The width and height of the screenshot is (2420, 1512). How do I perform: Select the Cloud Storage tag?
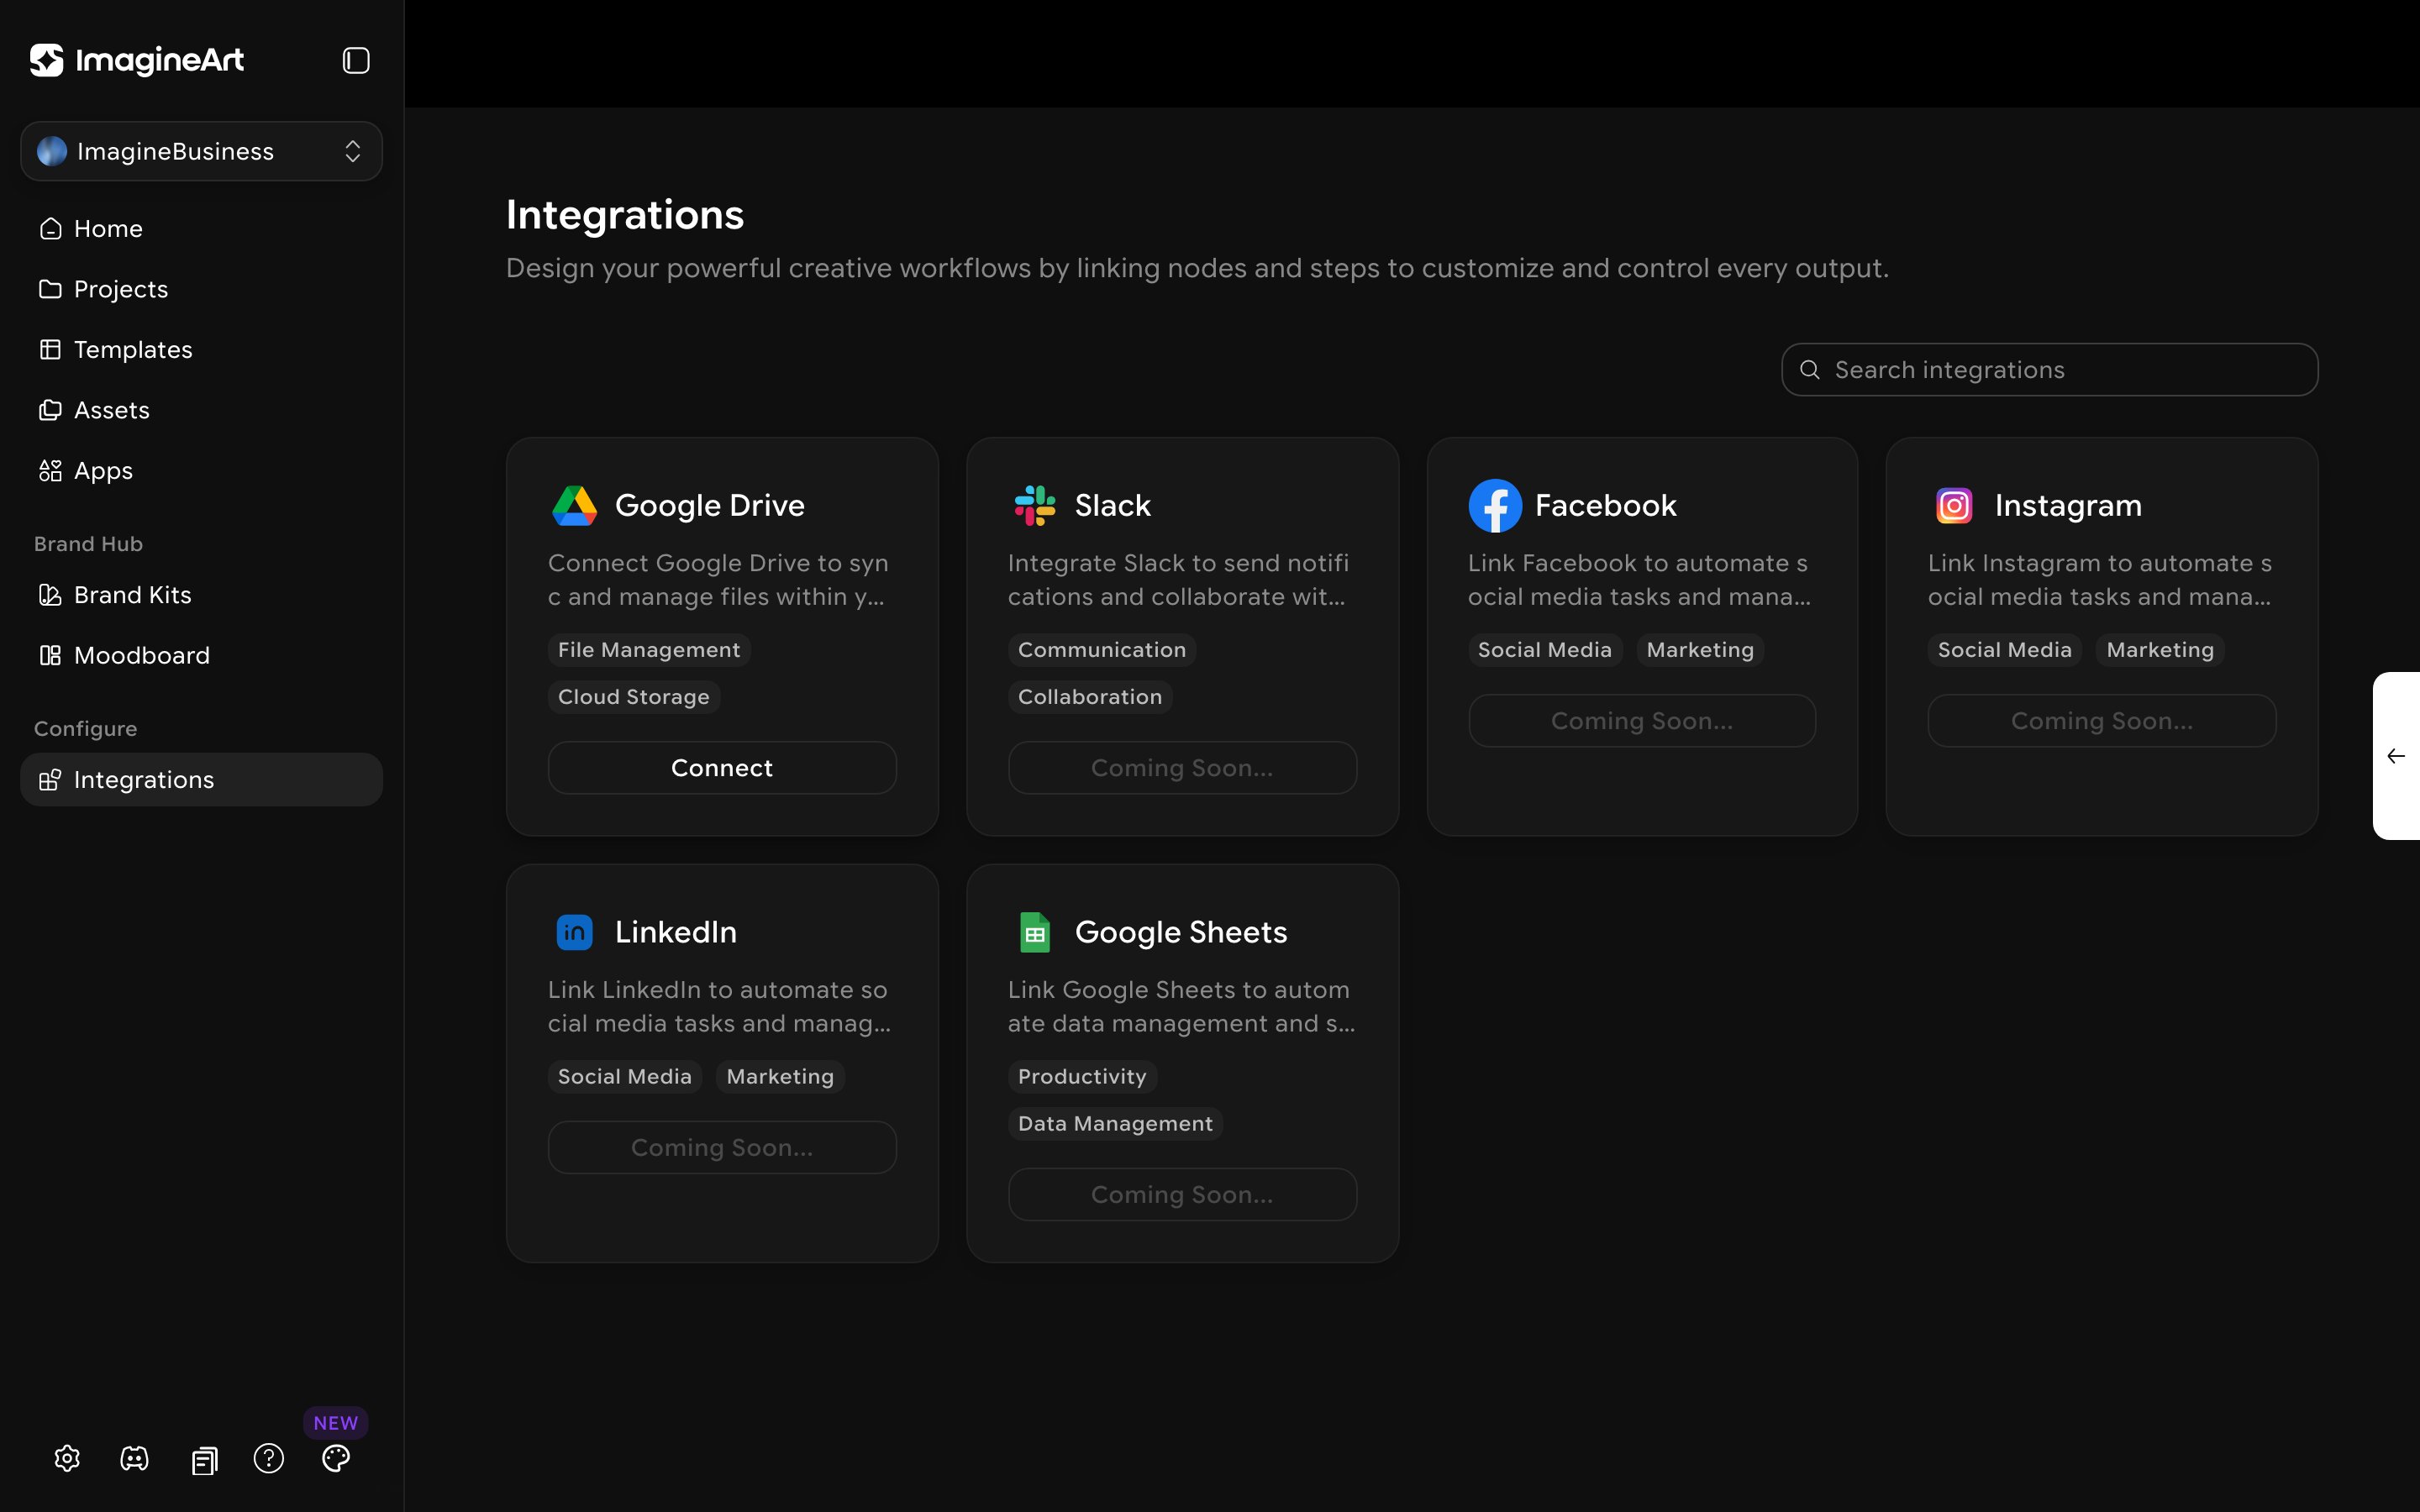[x=634, y=697]
